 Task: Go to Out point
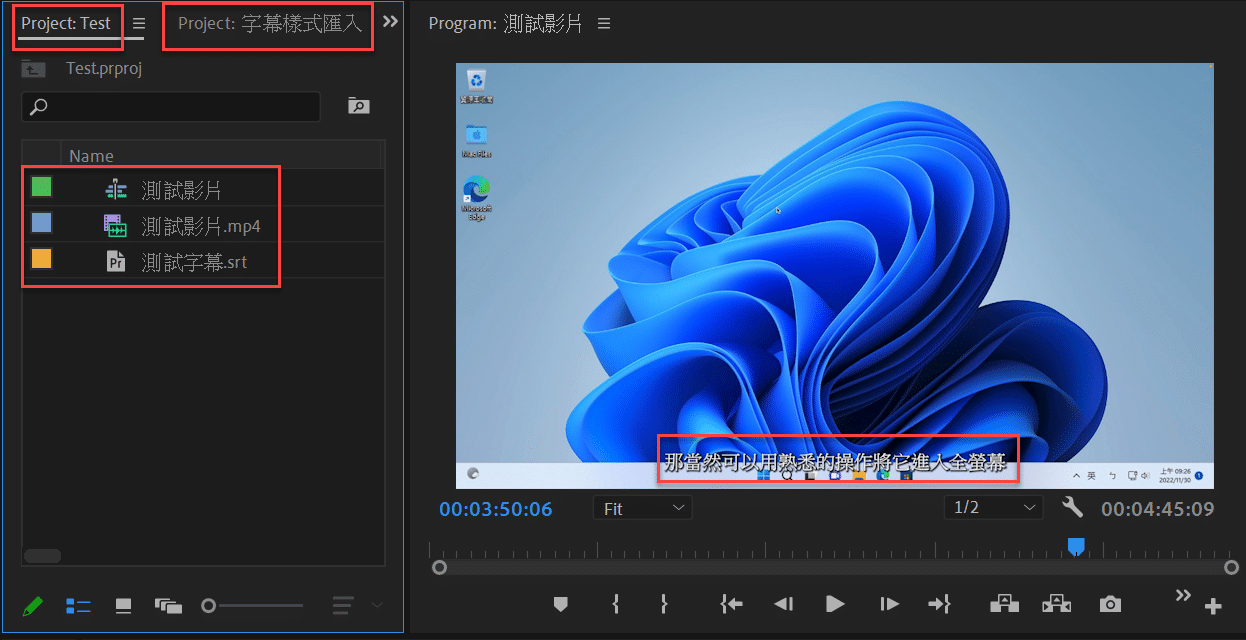click(x=939, y=604)
